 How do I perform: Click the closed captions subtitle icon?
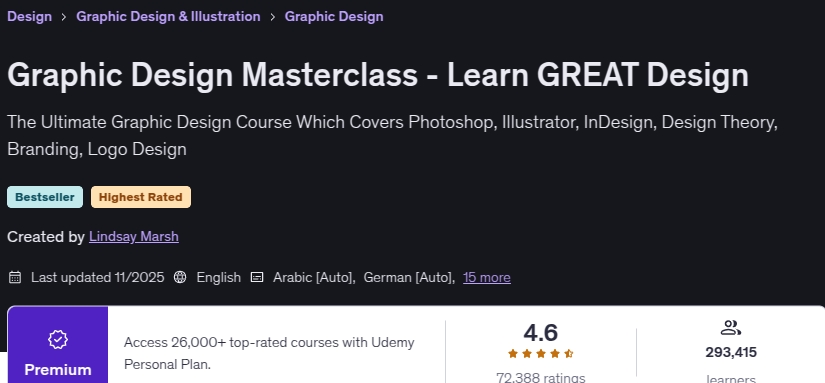(257, 277)
